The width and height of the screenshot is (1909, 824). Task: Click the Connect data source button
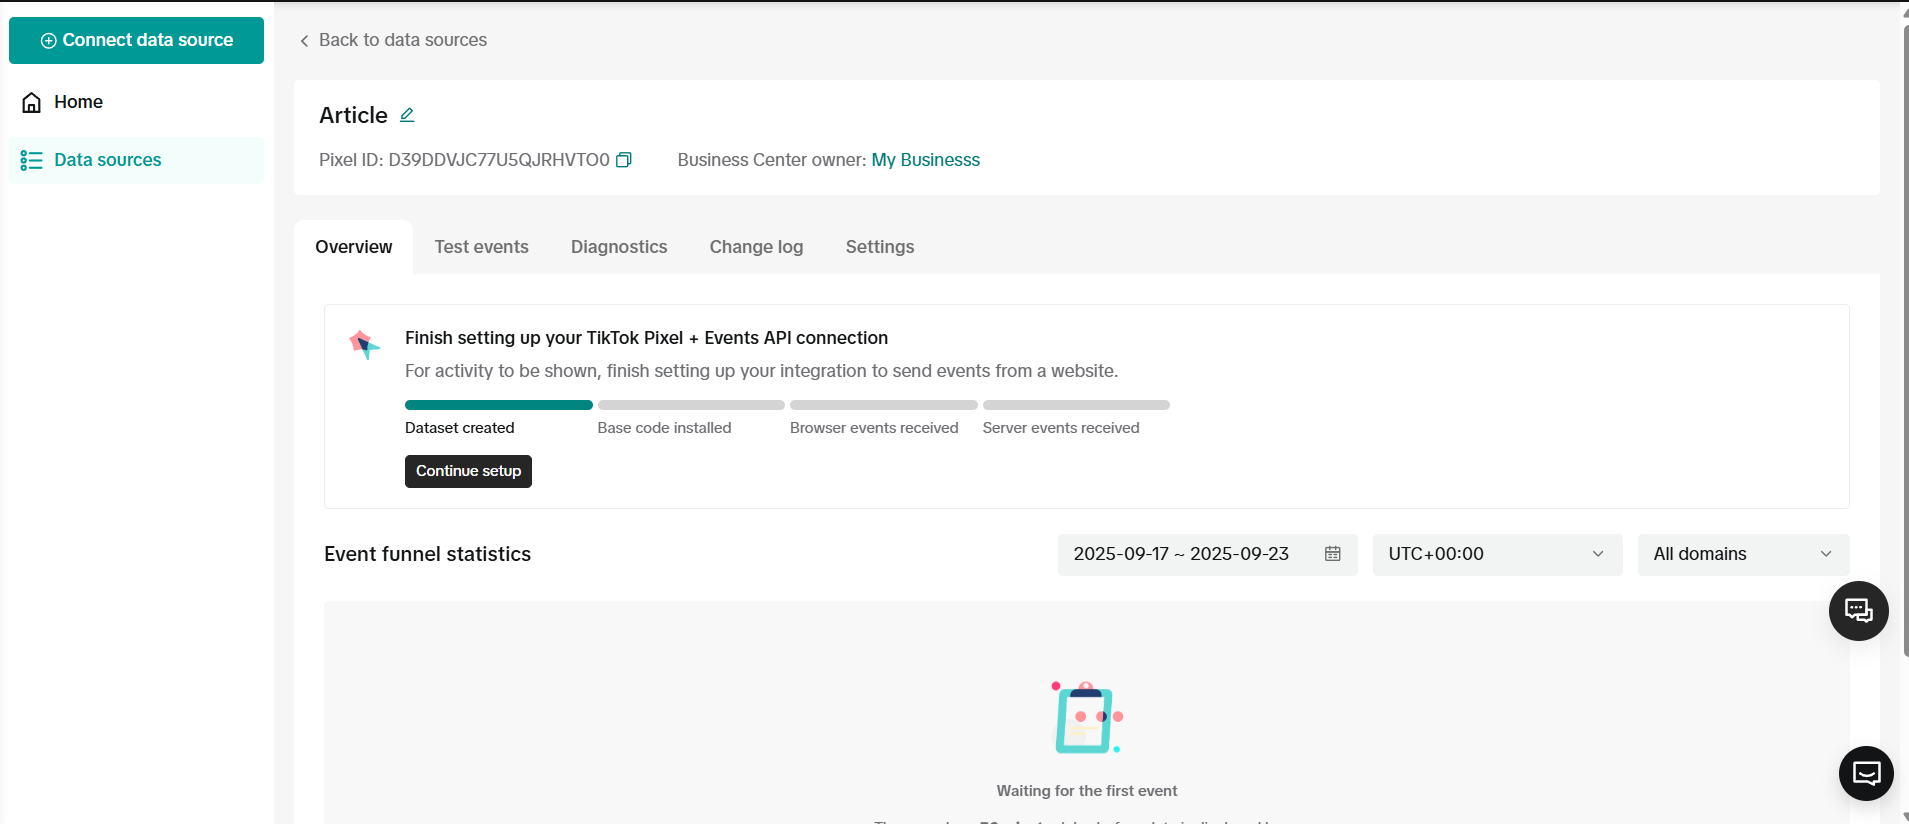tap(136, 40)
